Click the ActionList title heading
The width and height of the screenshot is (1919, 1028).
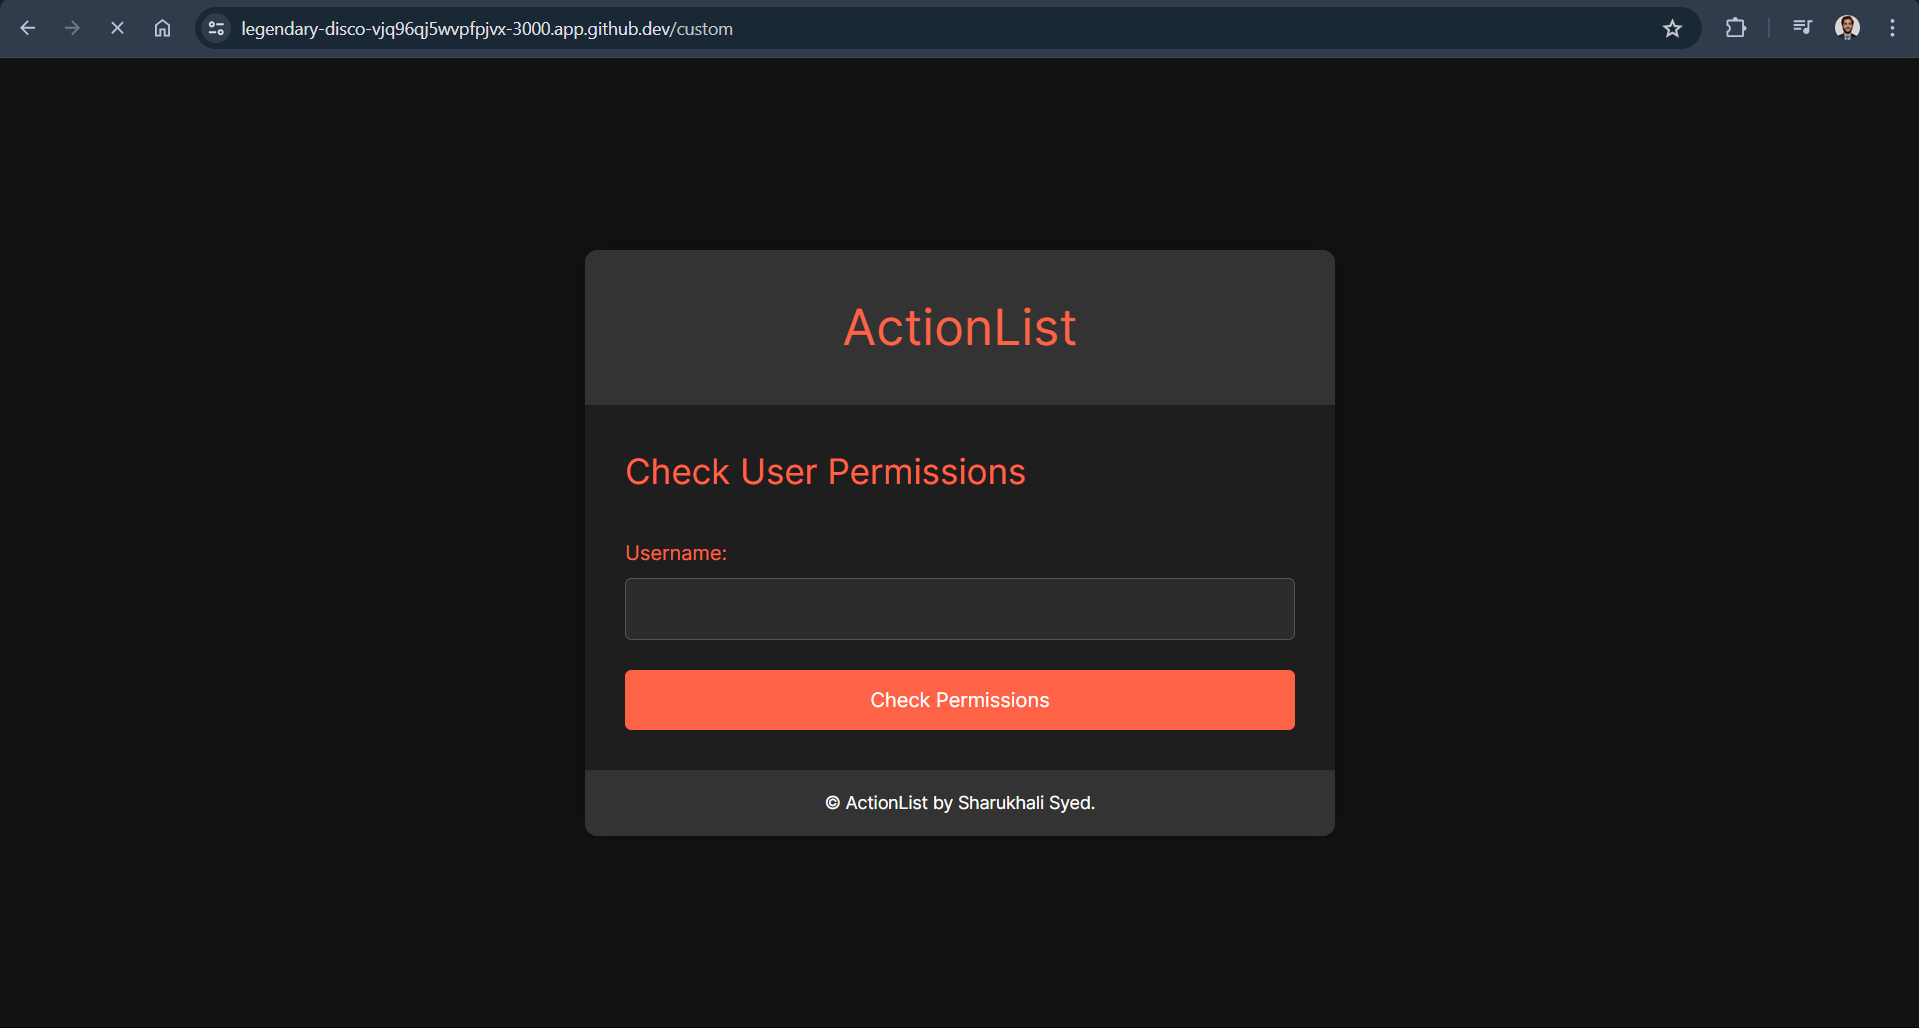tap(959, 328)
